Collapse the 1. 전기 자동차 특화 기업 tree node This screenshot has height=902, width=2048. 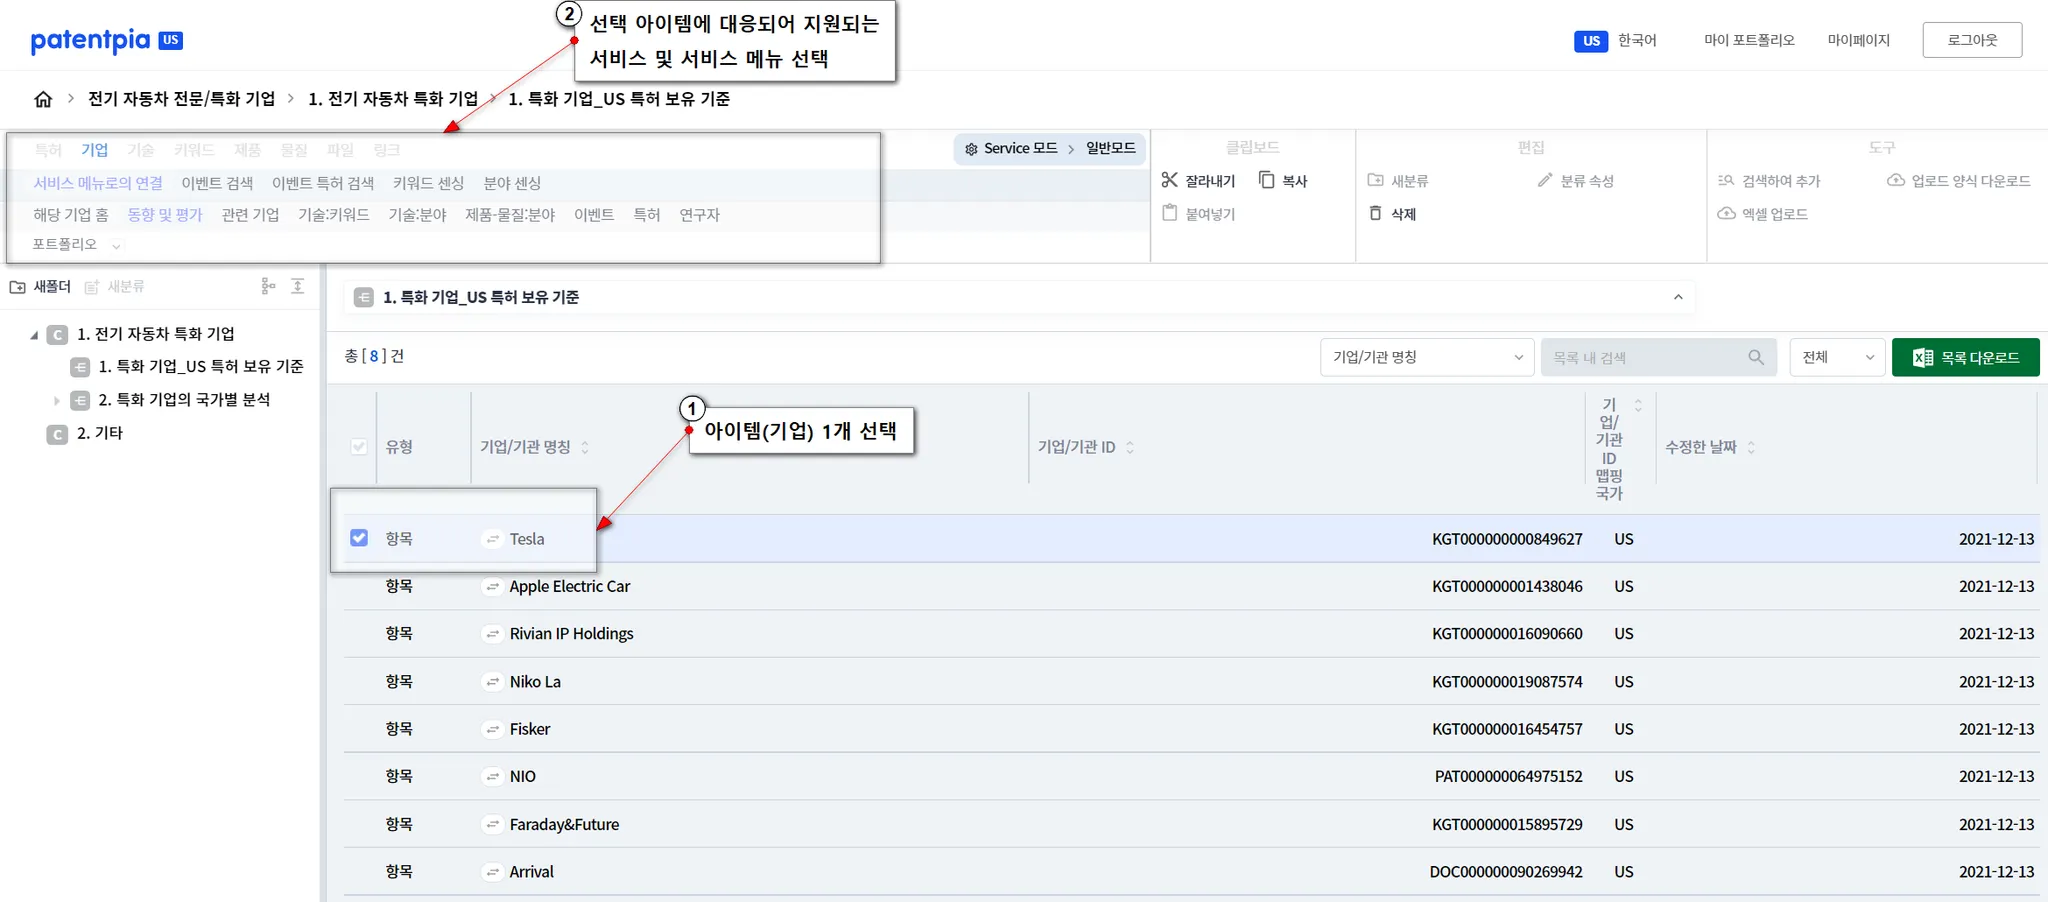point(35,335)
